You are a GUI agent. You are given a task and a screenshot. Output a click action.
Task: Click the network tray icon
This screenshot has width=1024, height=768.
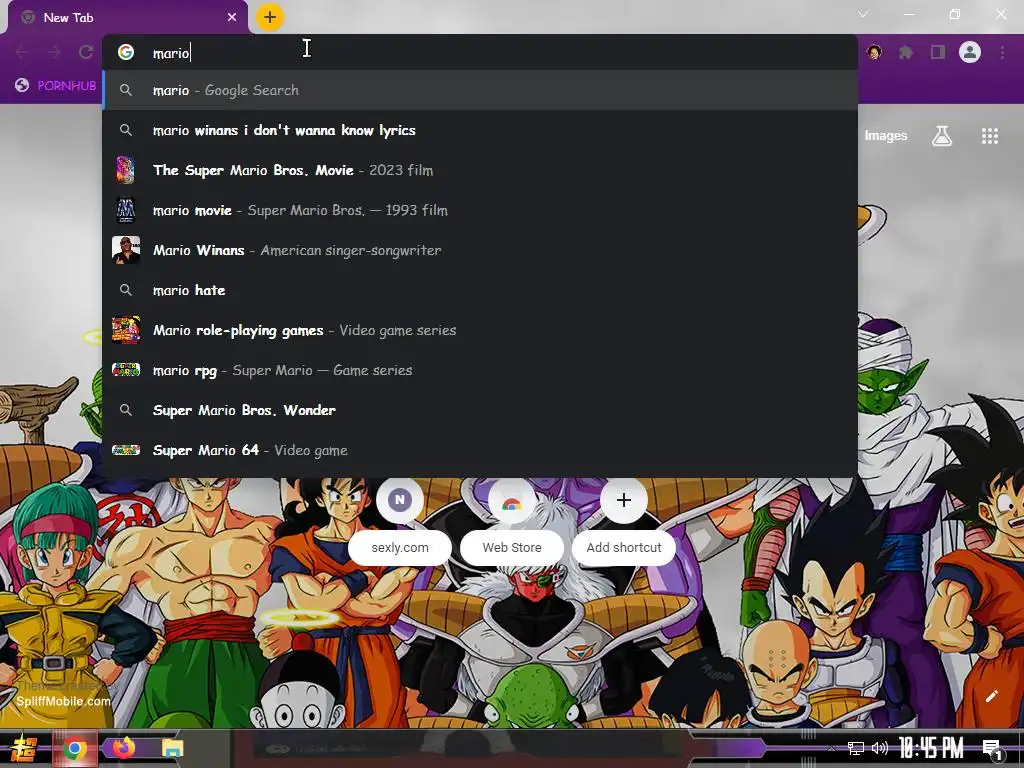pyautogui.click(x=856, y=748)
